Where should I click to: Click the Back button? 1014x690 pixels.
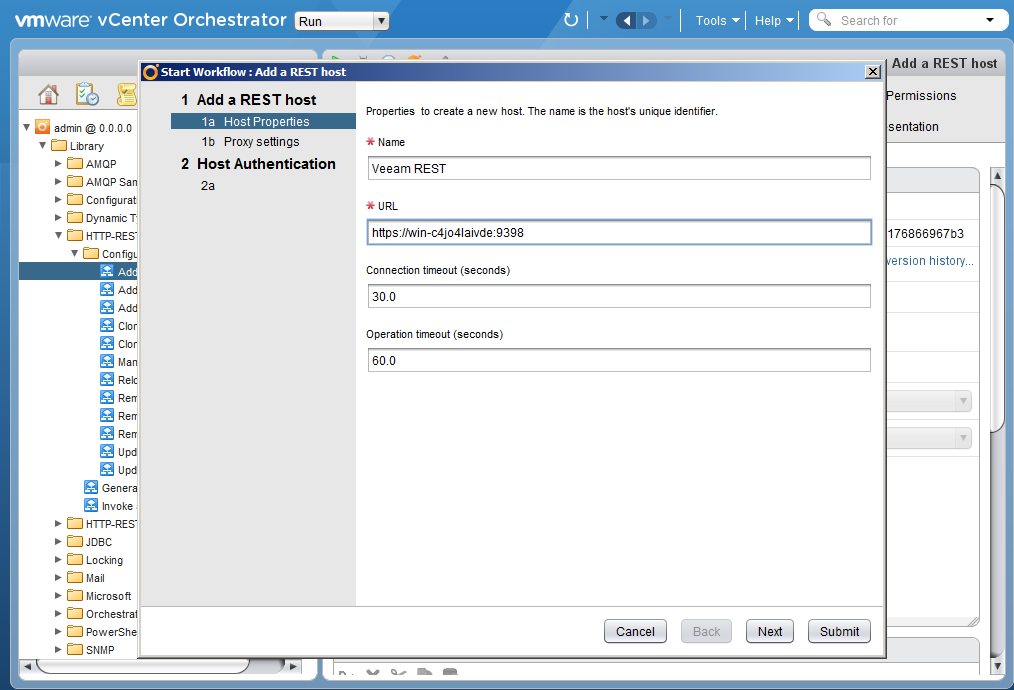(706, 631)
